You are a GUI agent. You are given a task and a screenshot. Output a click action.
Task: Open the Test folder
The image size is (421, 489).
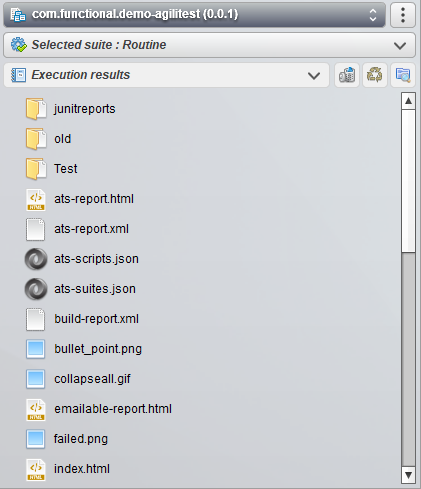coord(66,169)
